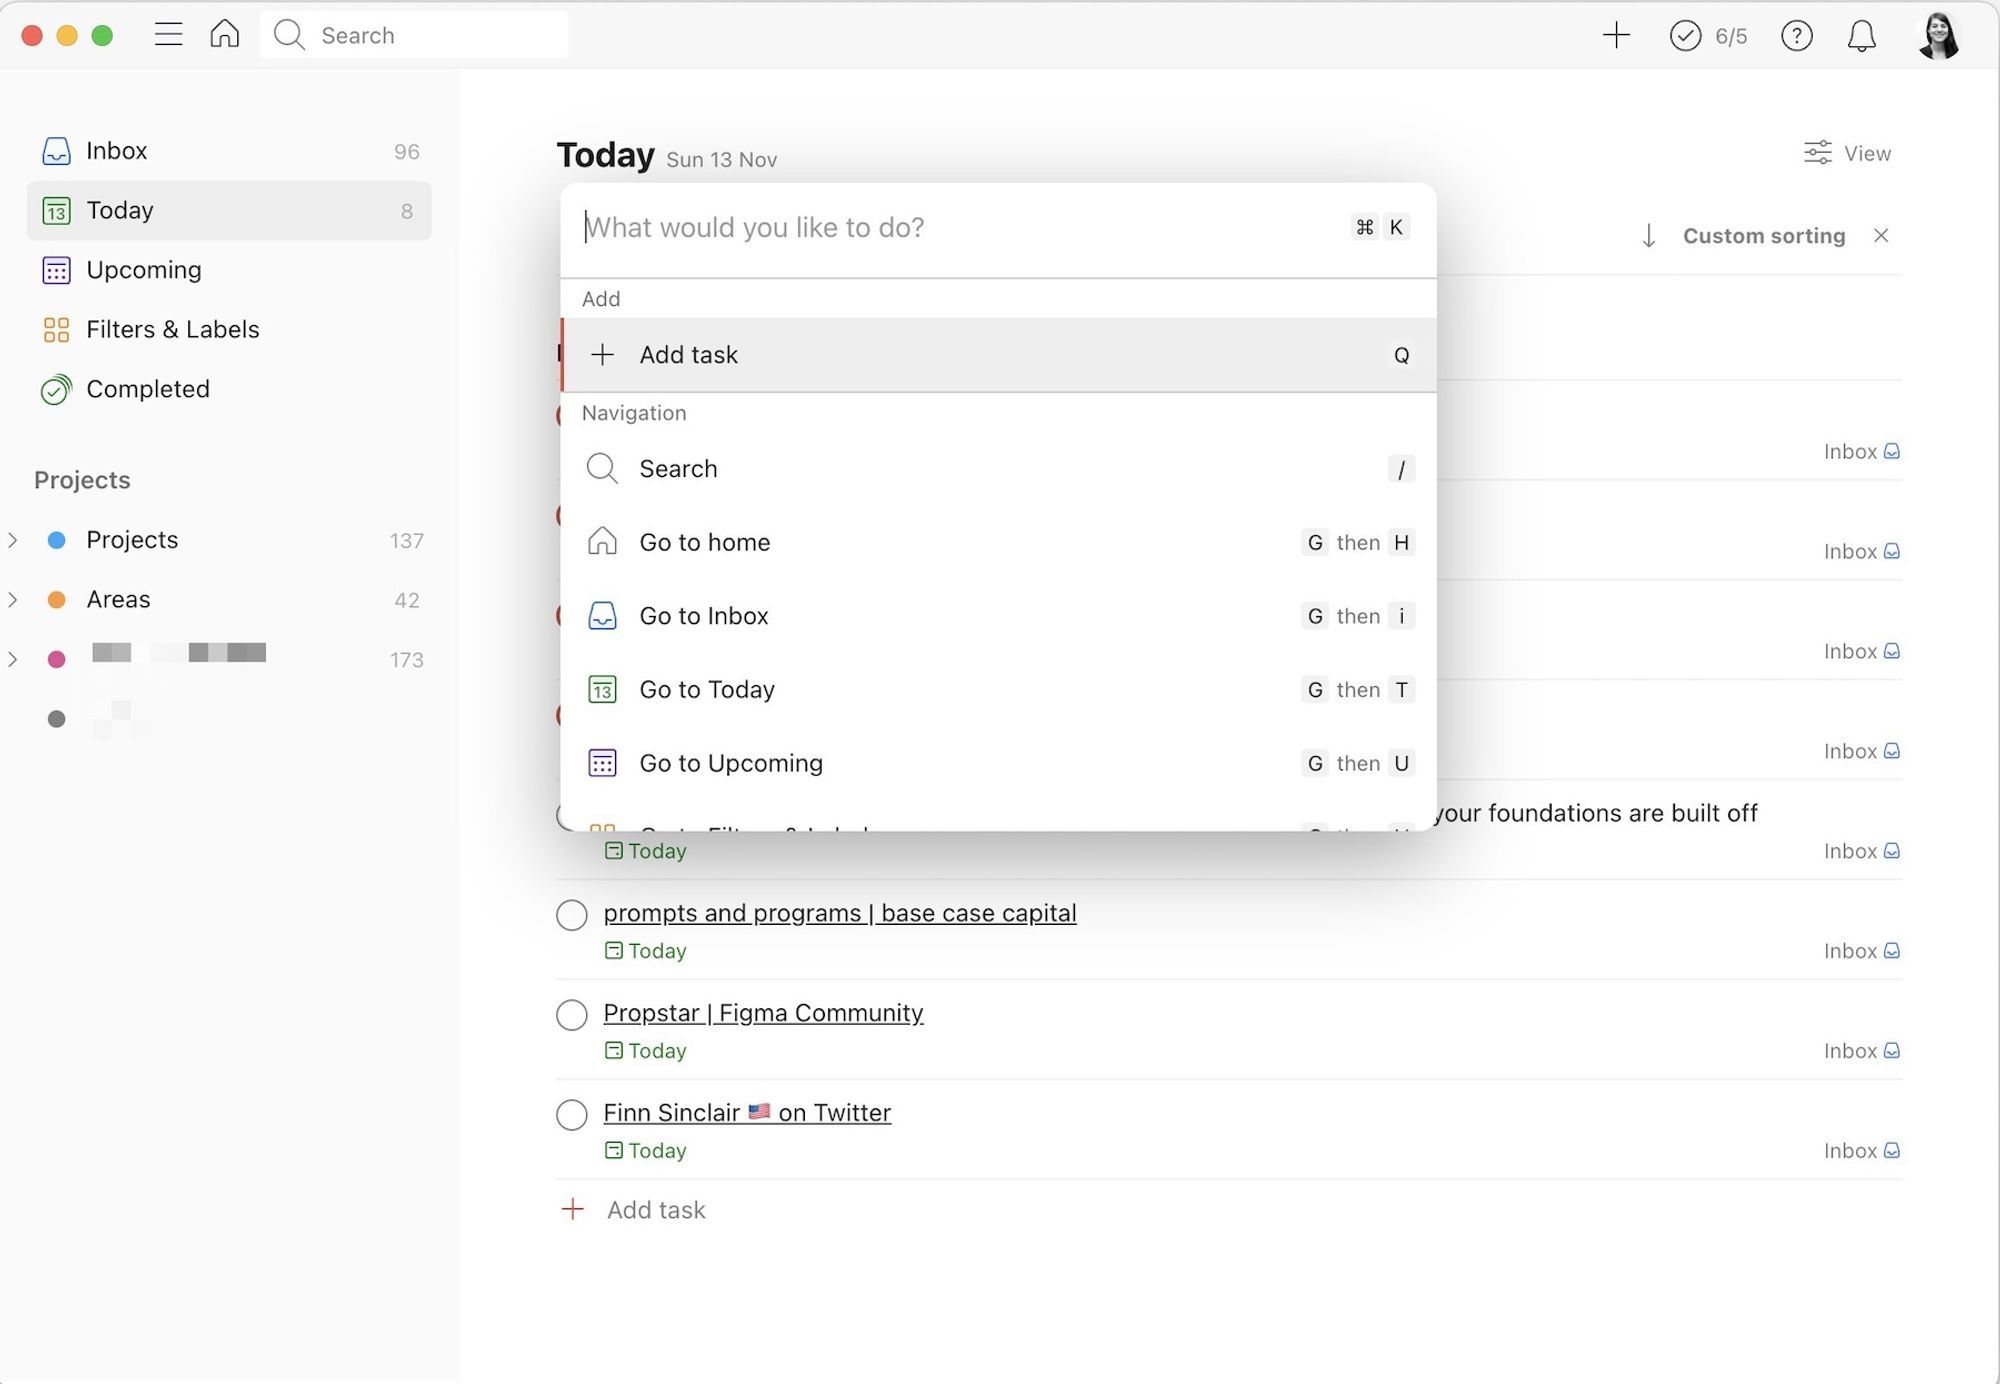Viewport: 2000px width, 1384px height.
Task: Mark Finn Sinclair on Twitter task done
Action: pos(572,1115)
